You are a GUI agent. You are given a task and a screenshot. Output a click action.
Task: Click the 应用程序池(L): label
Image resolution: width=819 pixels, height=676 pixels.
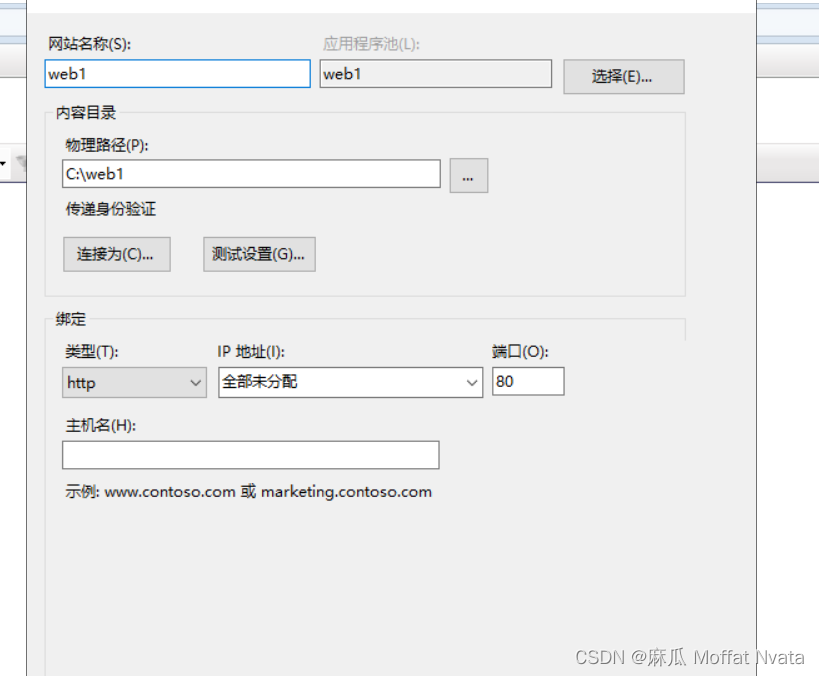371,44
